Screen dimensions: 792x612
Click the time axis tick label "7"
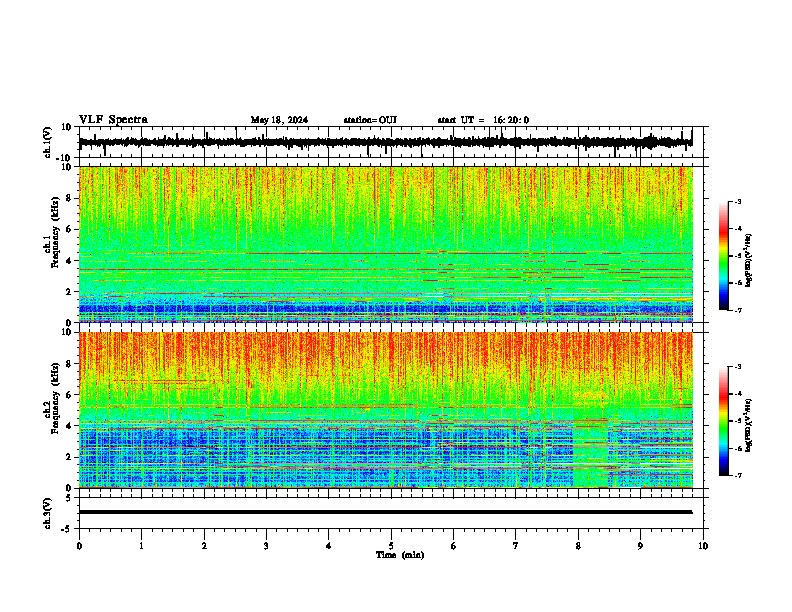click(x=516, y=546)
